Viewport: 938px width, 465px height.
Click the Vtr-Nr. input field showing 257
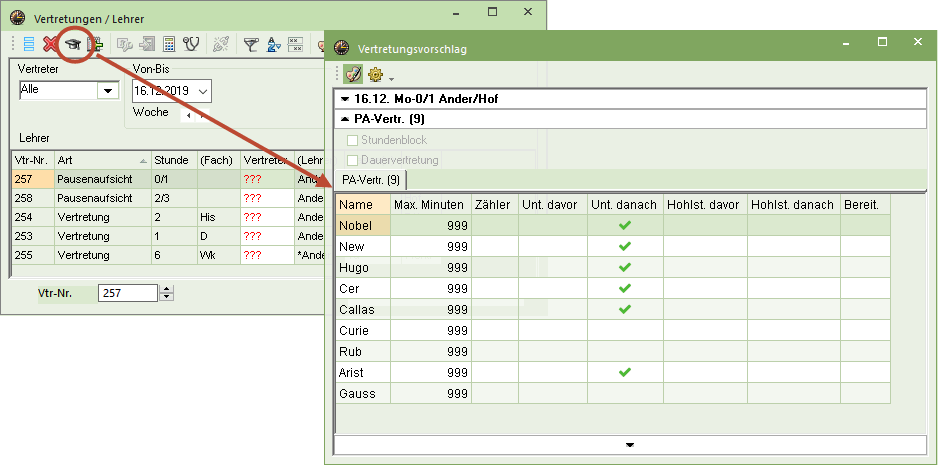(x=127, y=293)
